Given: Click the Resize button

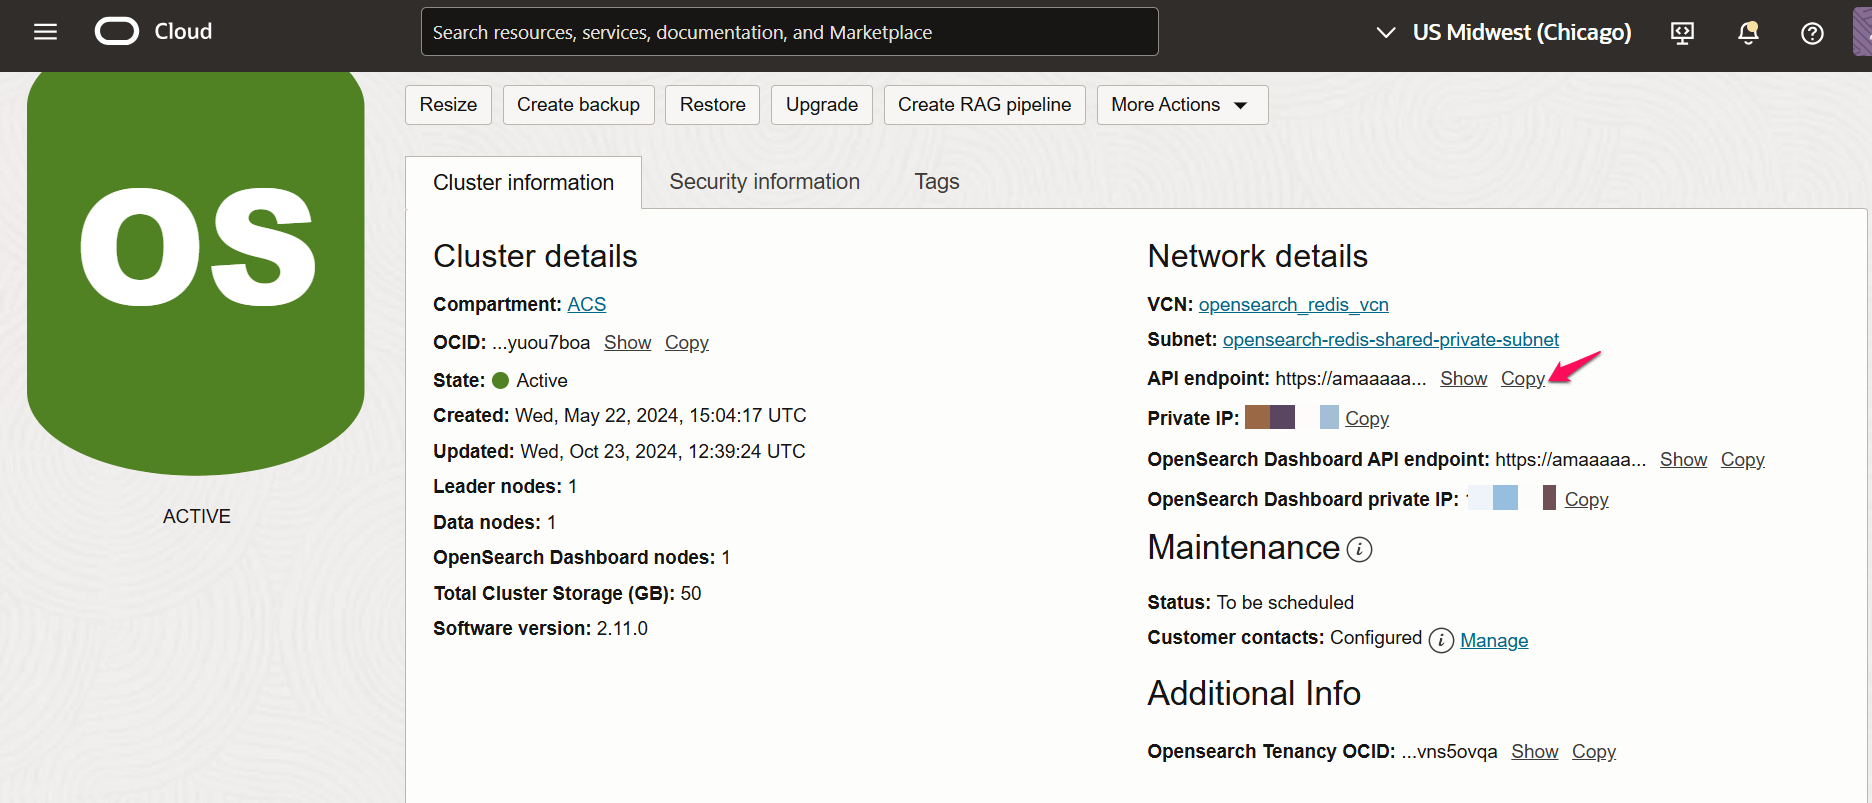Looking at the screenshot, I should tap(448, 105).
